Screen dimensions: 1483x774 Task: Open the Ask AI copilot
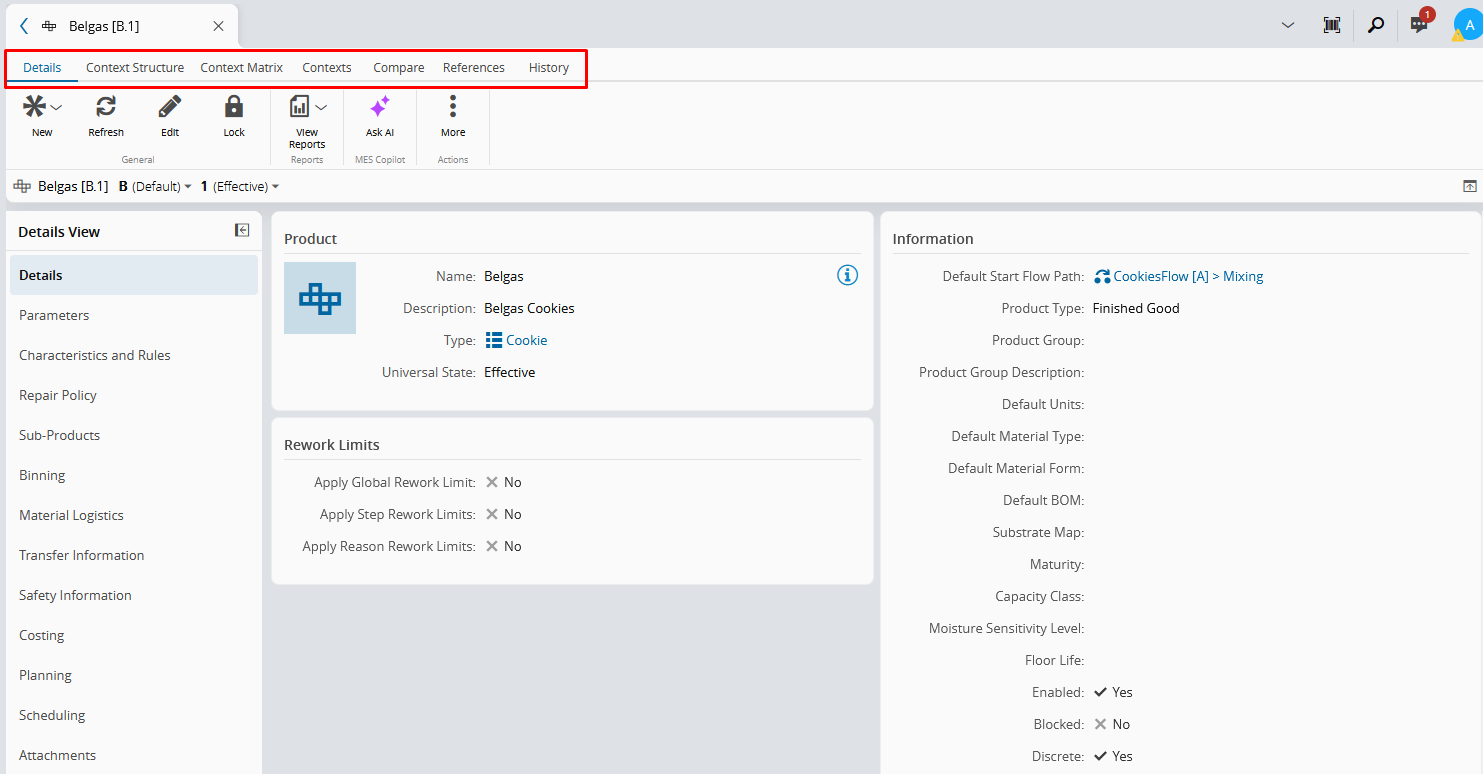380,106
